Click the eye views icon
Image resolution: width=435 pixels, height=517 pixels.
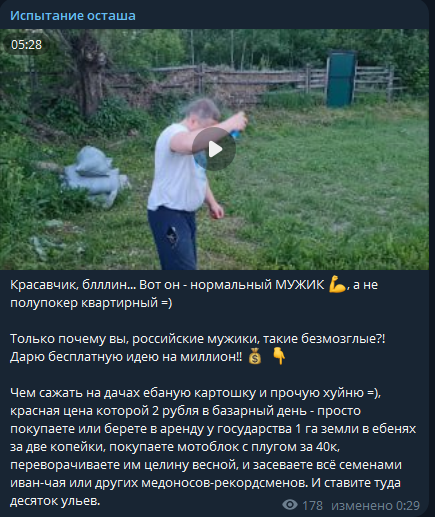click(290, 505)
